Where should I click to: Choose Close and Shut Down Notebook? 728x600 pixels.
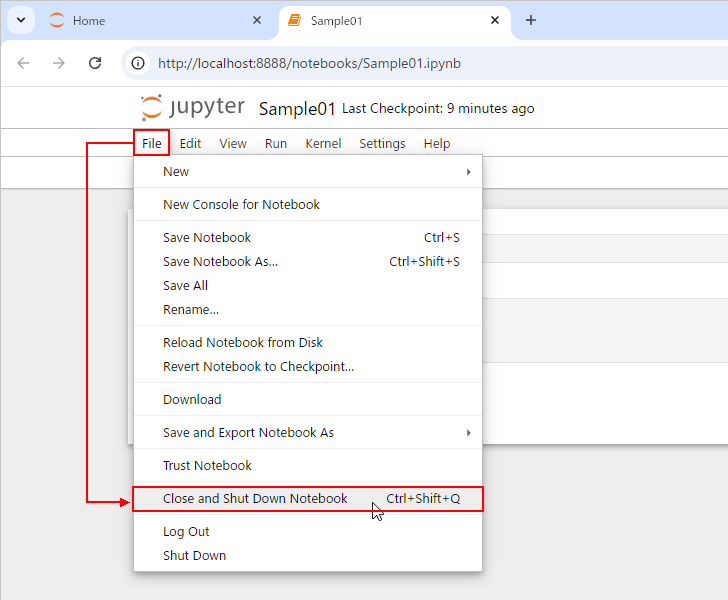[x=308, y=499]
